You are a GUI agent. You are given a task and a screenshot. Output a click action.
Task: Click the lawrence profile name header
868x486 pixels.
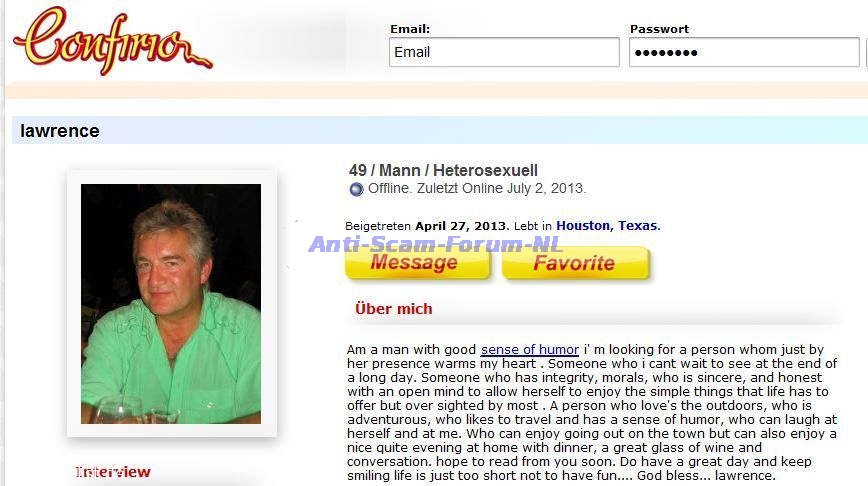(x=60, y=131)
